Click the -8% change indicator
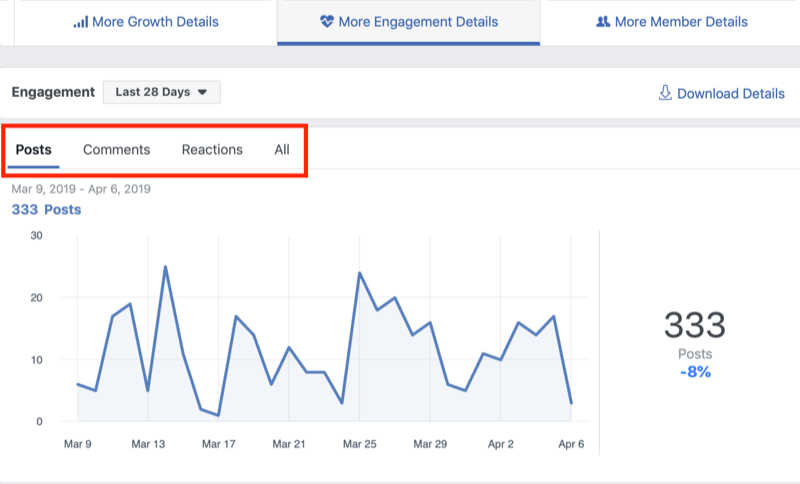 point(695,373)
